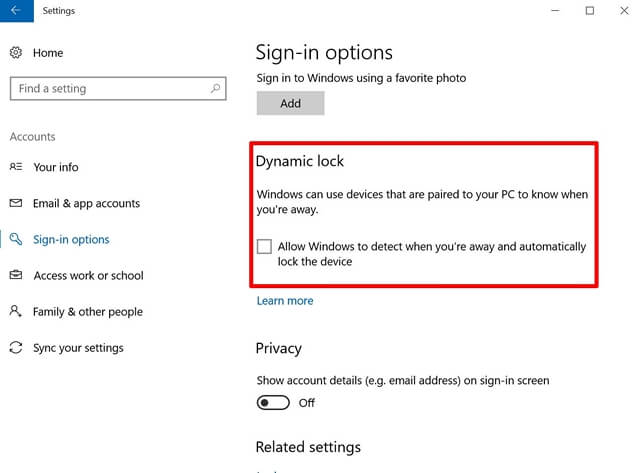Click the Home gear icon
The image size is (640, 473).
(16, 52)
